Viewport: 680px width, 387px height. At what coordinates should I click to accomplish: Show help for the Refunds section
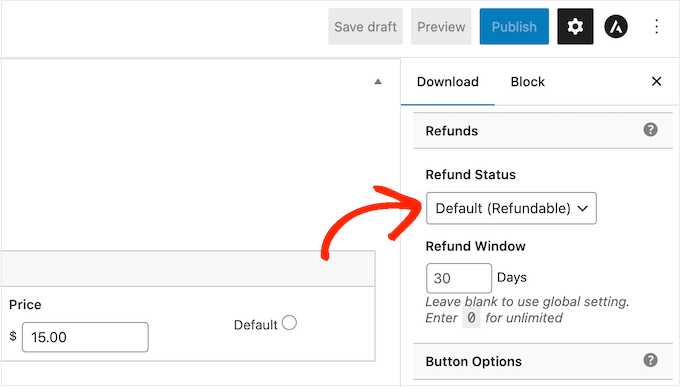pyautogui.click(x=650, y=130)
